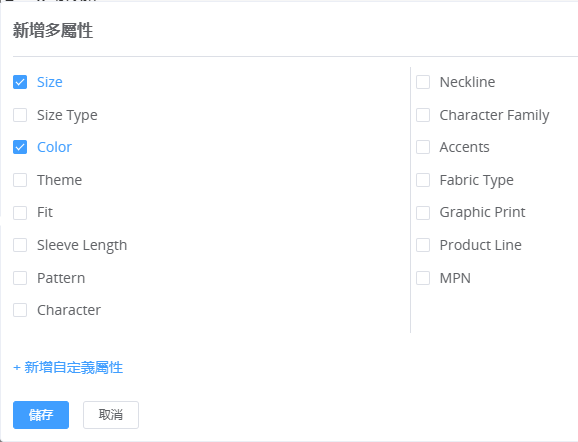Check the Sleeve Length option

point(20,245)
